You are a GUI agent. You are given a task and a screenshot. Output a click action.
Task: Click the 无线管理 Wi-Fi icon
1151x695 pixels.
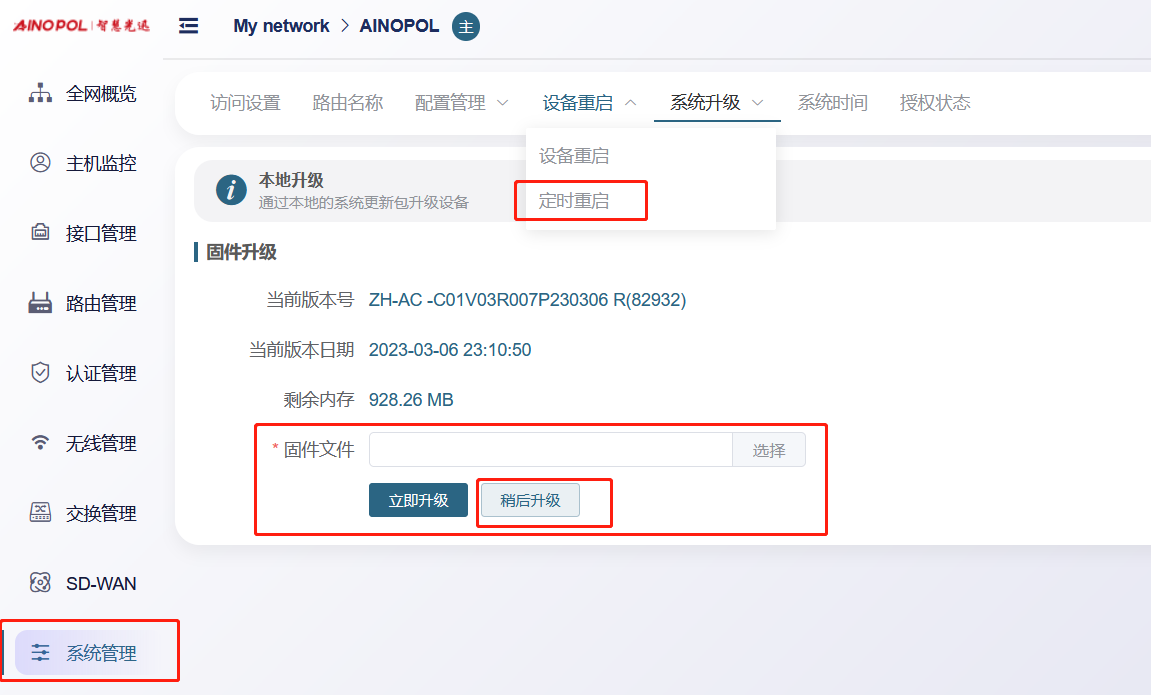tap(40, 443)
